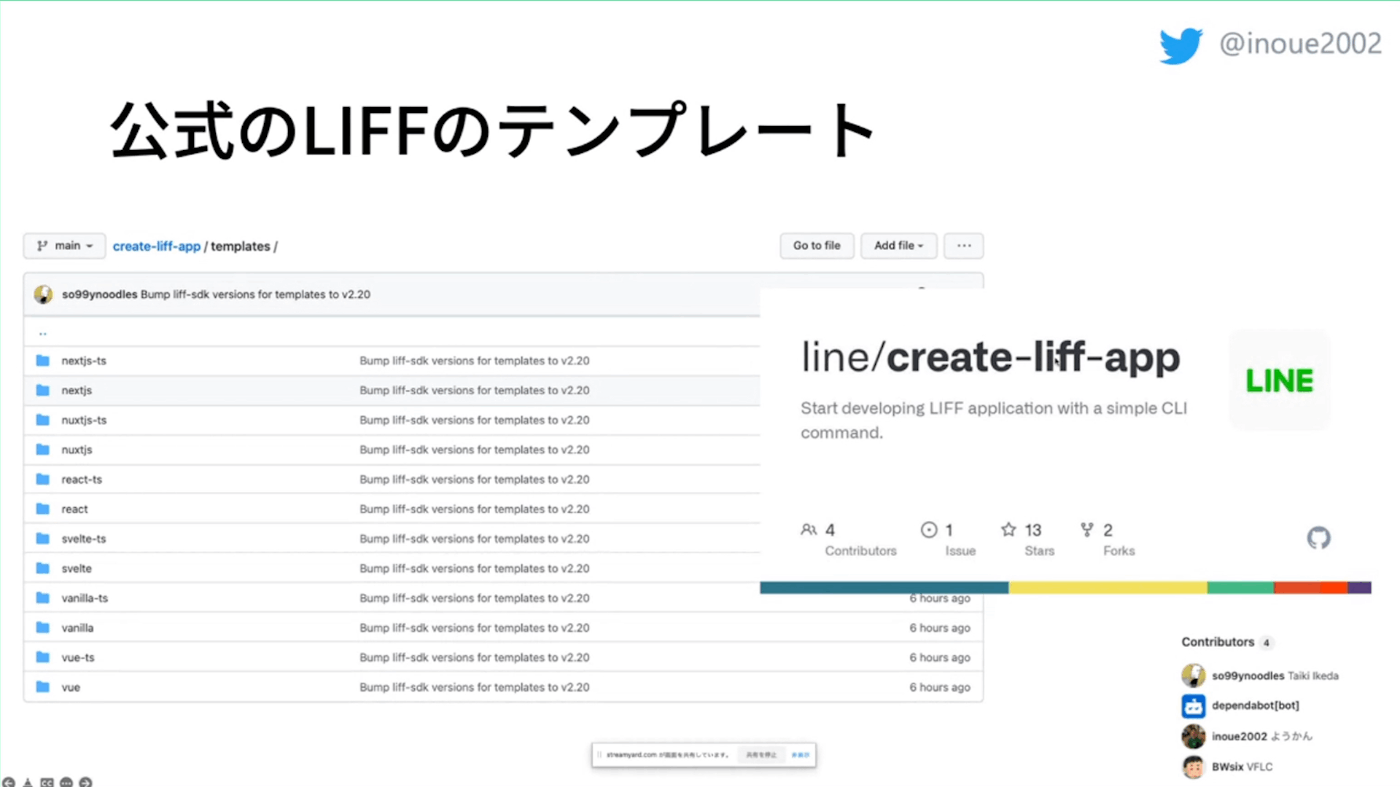Open the so99ynoodles commit author name
Image resolution: width=1400 pixels, height=787 pixels.
(99, 295)
